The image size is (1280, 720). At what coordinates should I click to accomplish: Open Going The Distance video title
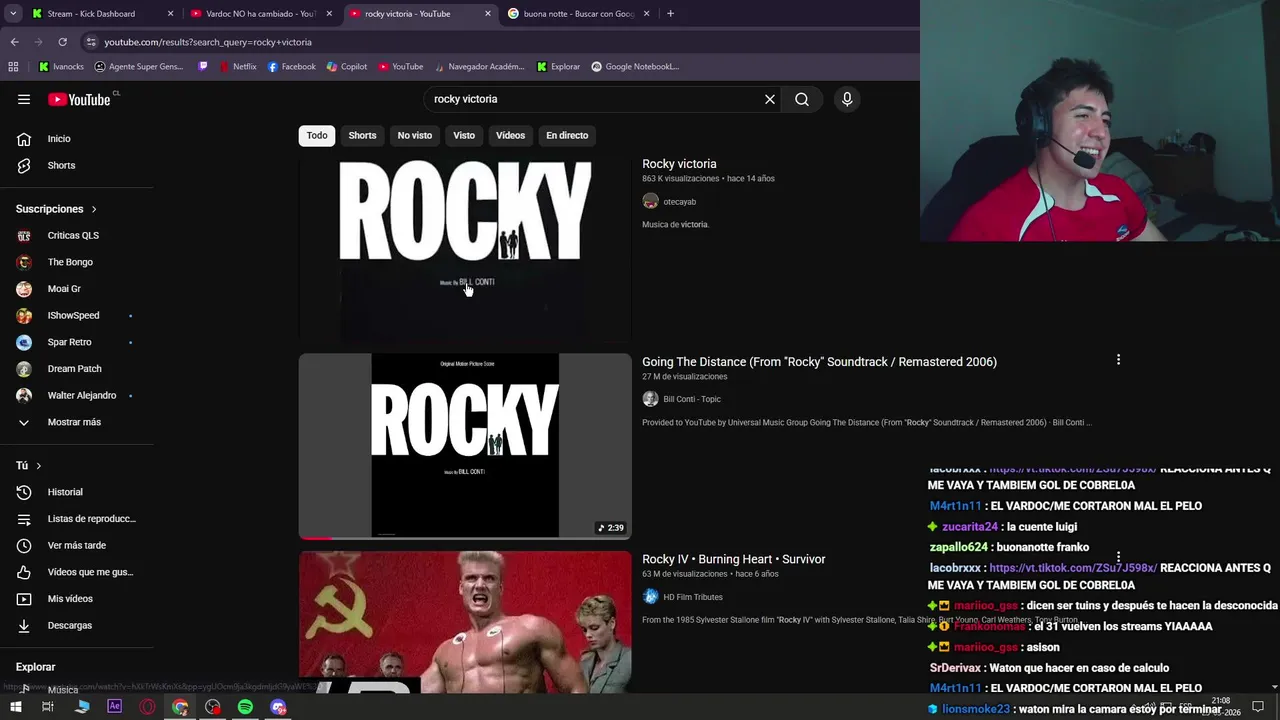point(819,362)
